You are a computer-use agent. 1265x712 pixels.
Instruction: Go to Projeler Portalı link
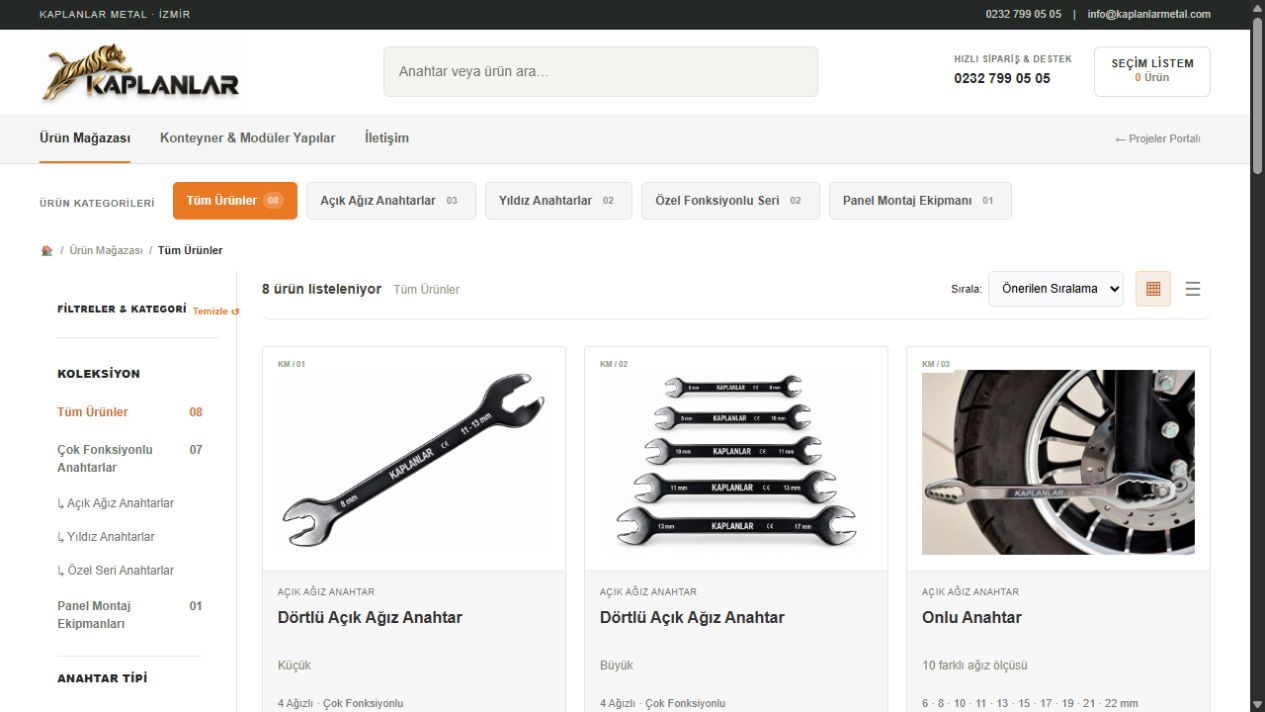point(1158,139)
